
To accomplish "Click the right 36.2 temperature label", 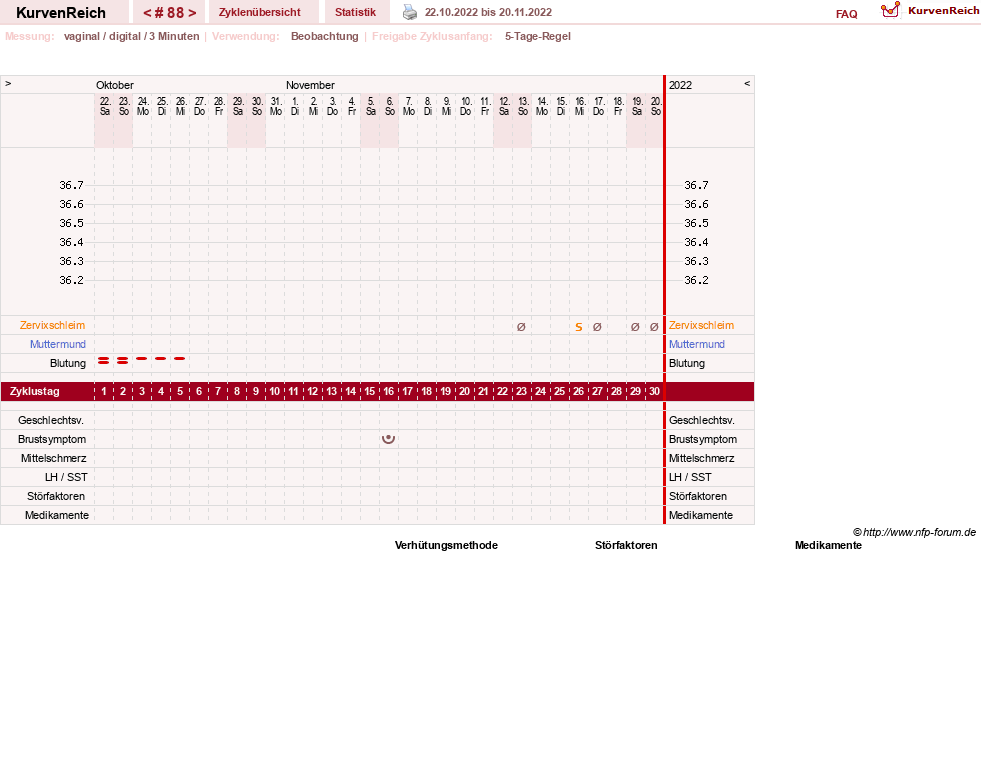I will coord(696,280).
